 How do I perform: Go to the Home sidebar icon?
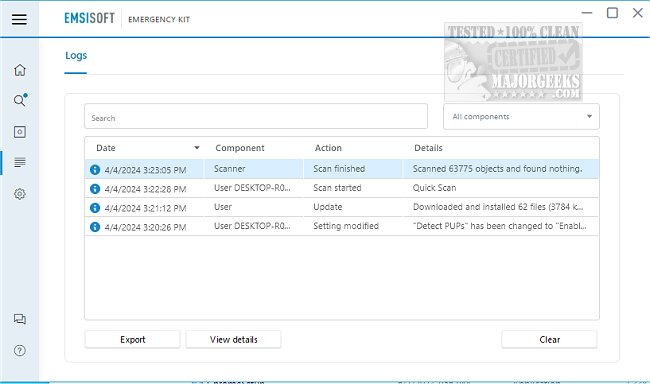coord(19,70)
